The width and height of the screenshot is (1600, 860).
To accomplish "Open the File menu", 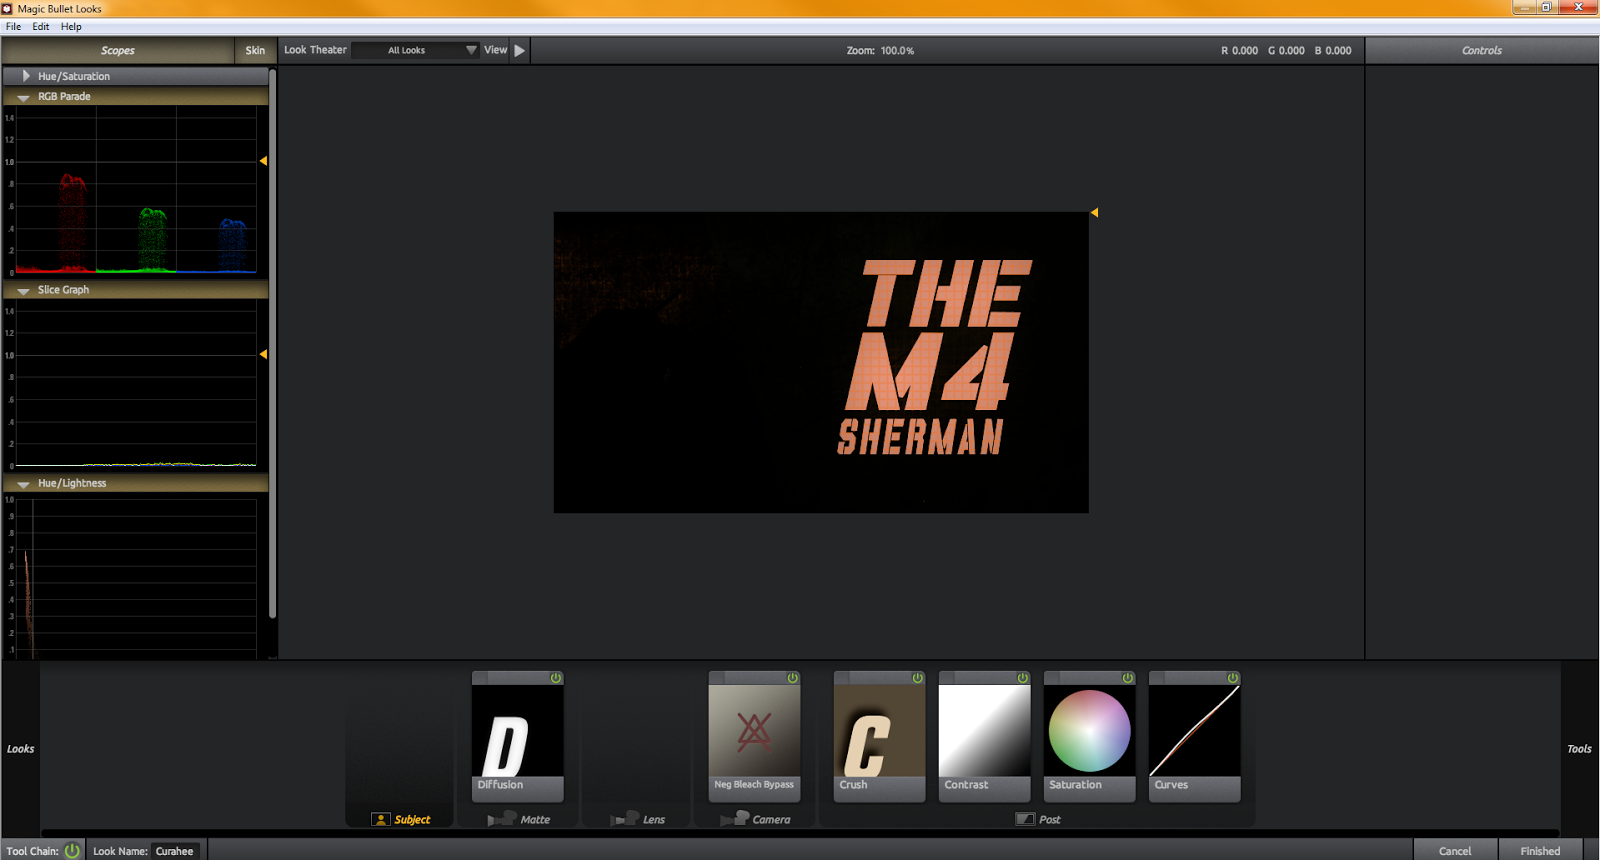I will [x=13, y=27].
